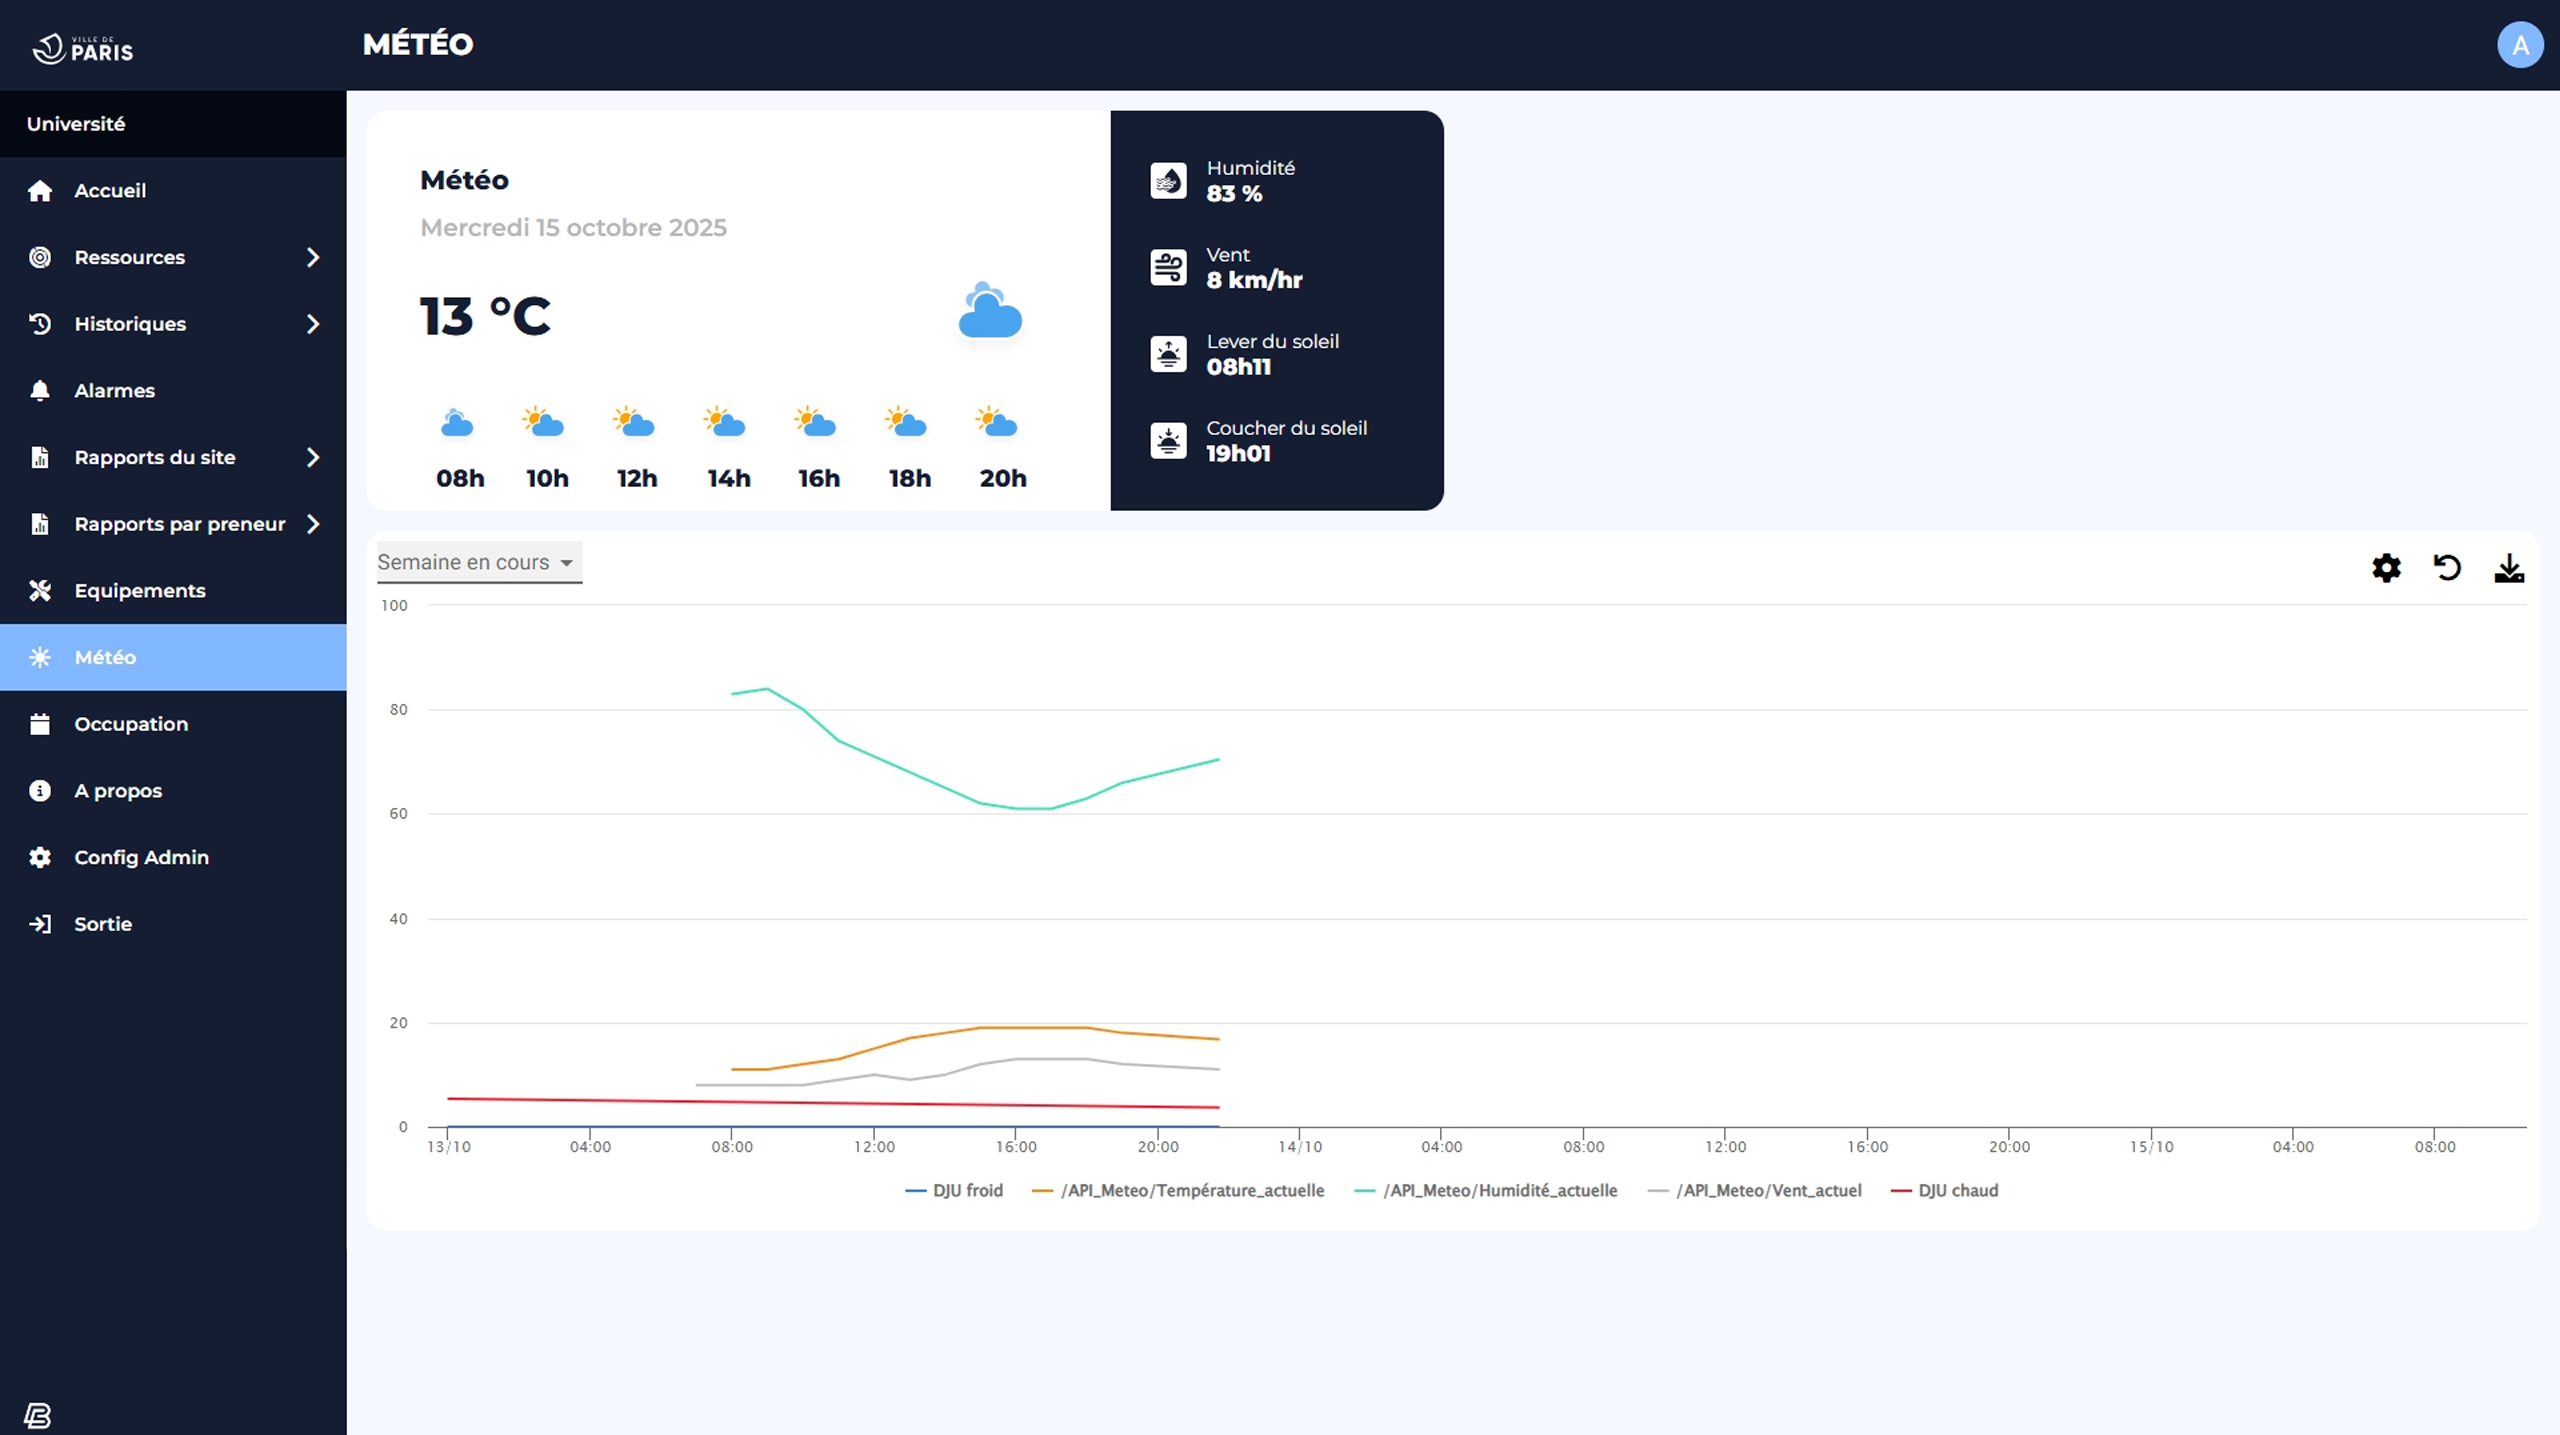Click the Humidité icon in weather panel
The width and height of the screenshot is (2560, 1435).
(x=1168, y=181)
